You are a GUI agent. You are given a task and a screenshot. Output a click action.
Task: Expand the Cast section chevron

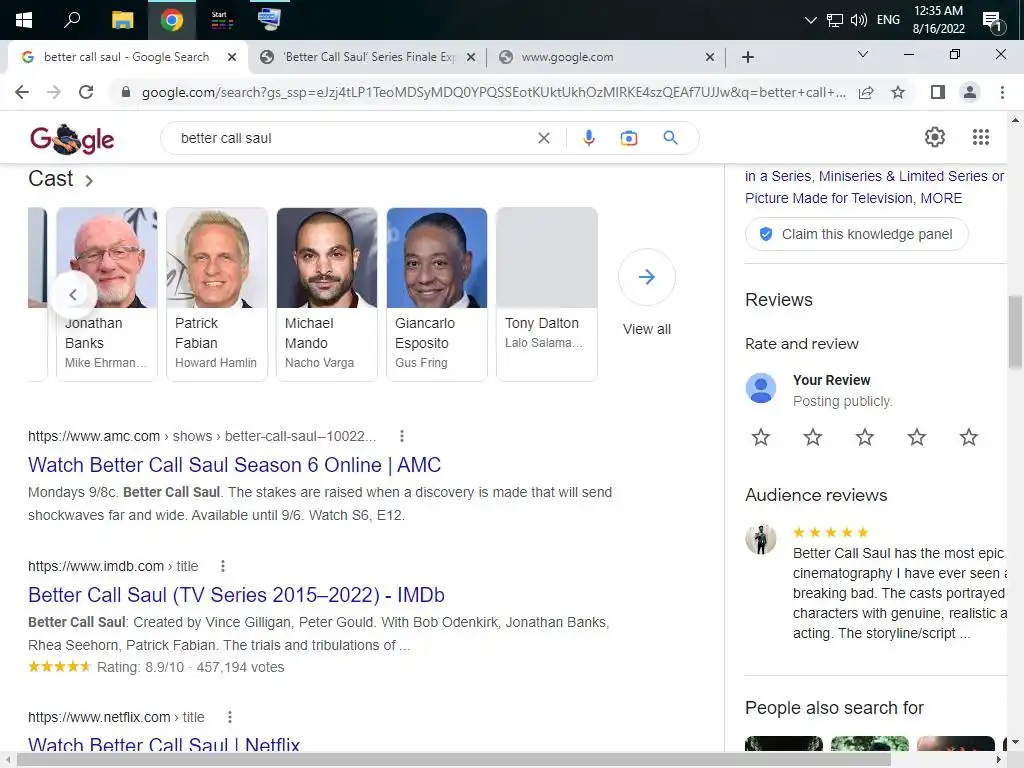pos(89,180)
